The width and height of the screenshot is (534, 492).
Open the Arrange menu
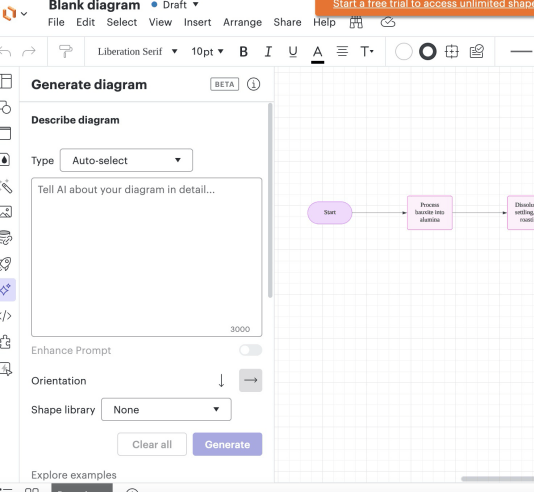242,22
